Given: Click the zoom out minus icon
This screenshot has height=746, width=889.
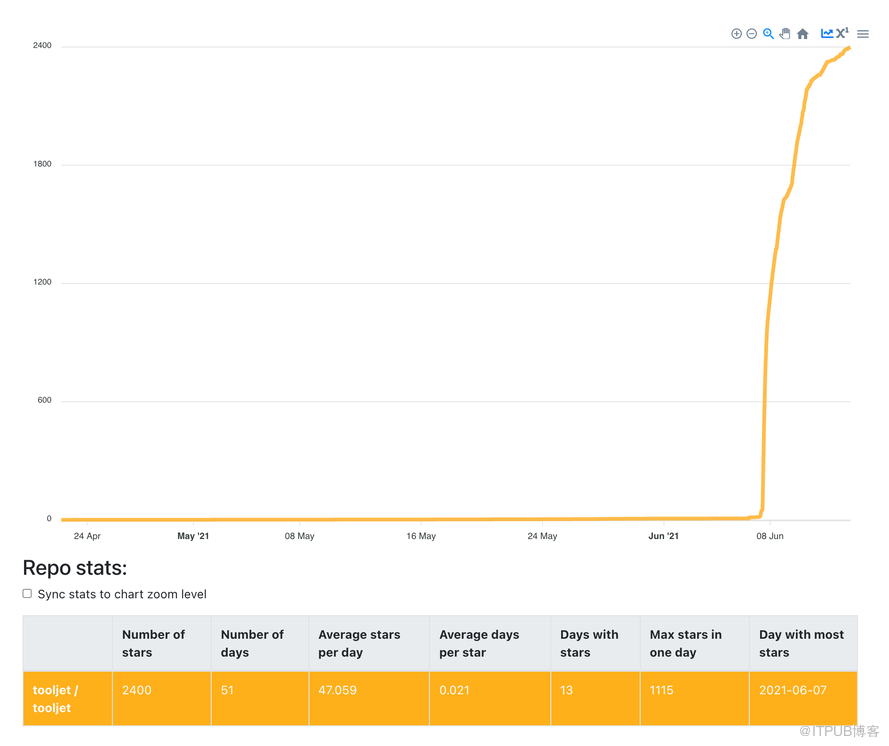Looking at the screenshot, I should 752,34.
